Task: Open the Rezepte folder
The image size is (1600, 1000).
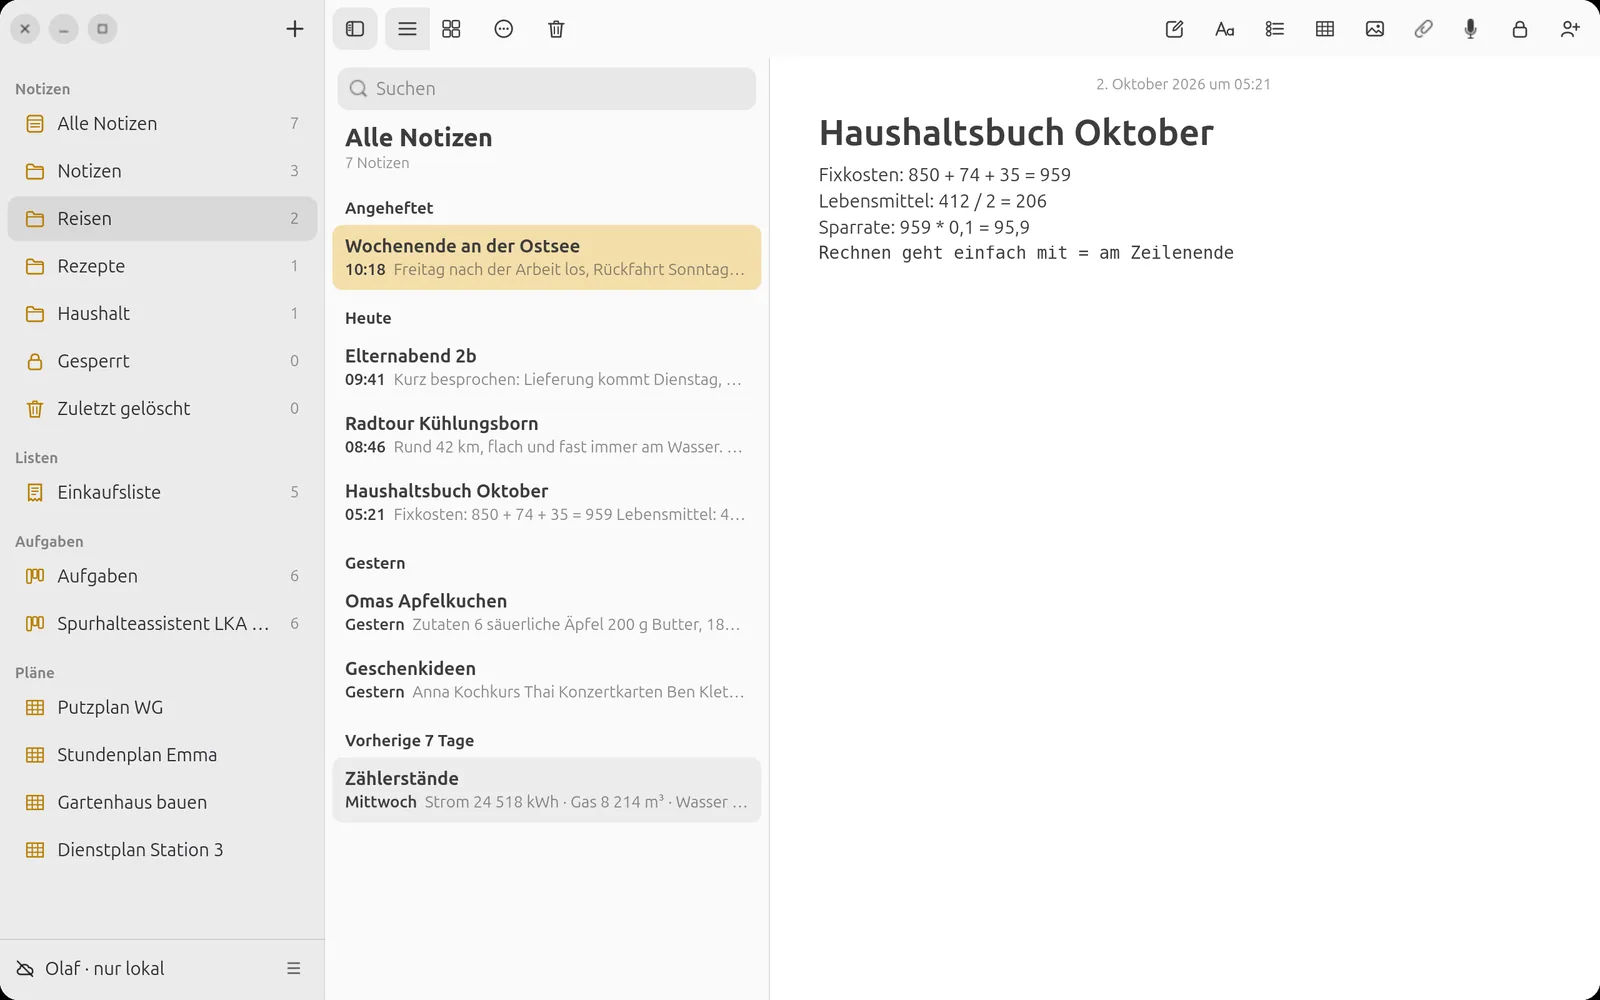Action: [x=162, y=266]
